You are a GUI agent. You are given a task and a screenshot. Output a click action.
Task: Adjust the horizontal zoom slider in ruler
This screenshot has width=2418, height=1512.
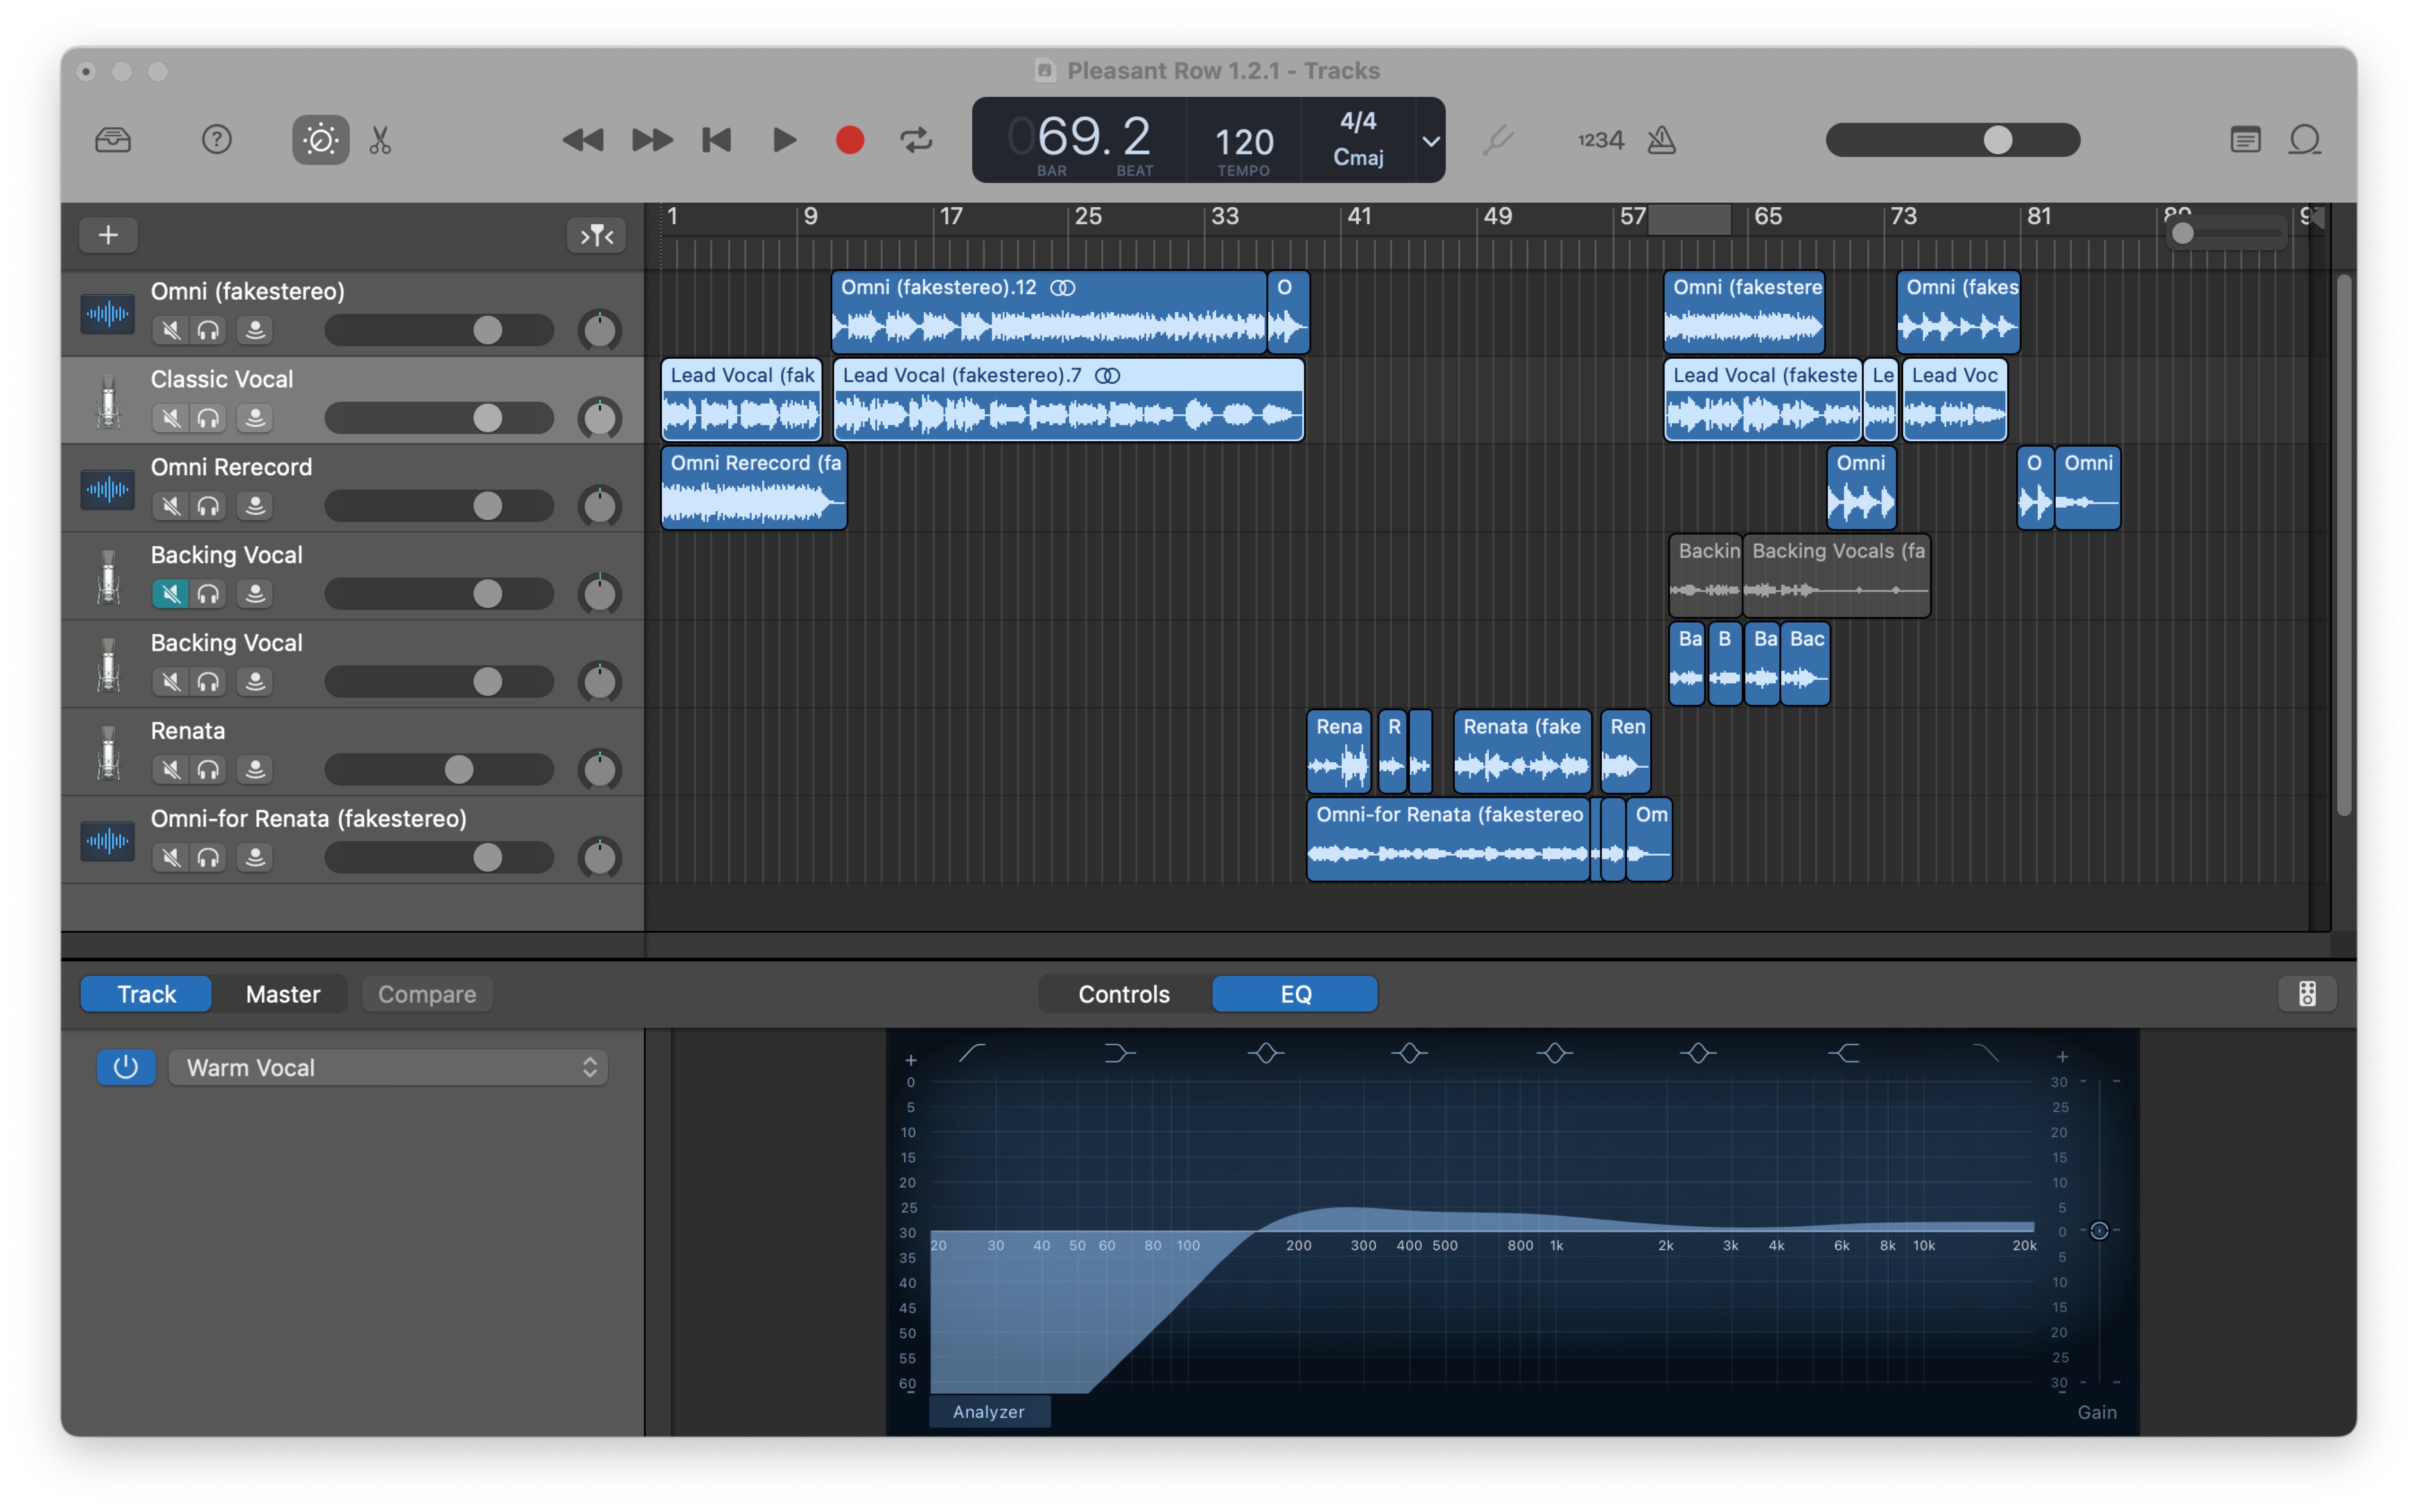coord(2226,234)
